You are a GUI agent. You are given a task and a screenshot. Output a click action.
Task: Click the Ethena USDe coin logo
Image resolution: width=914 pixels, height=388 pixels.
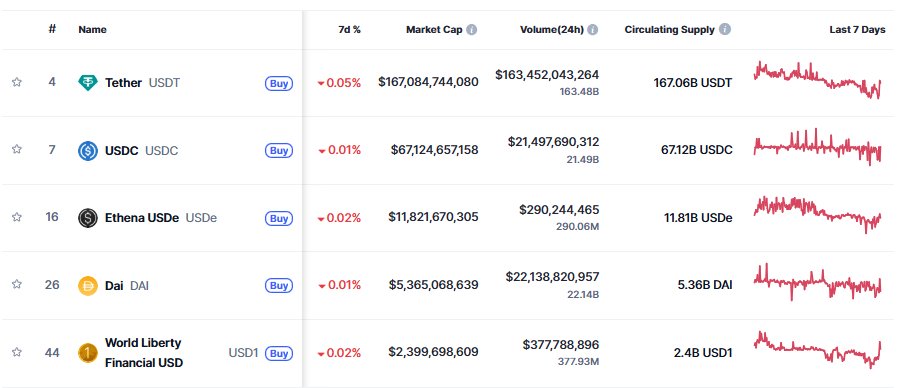click(x=88, y=218)
